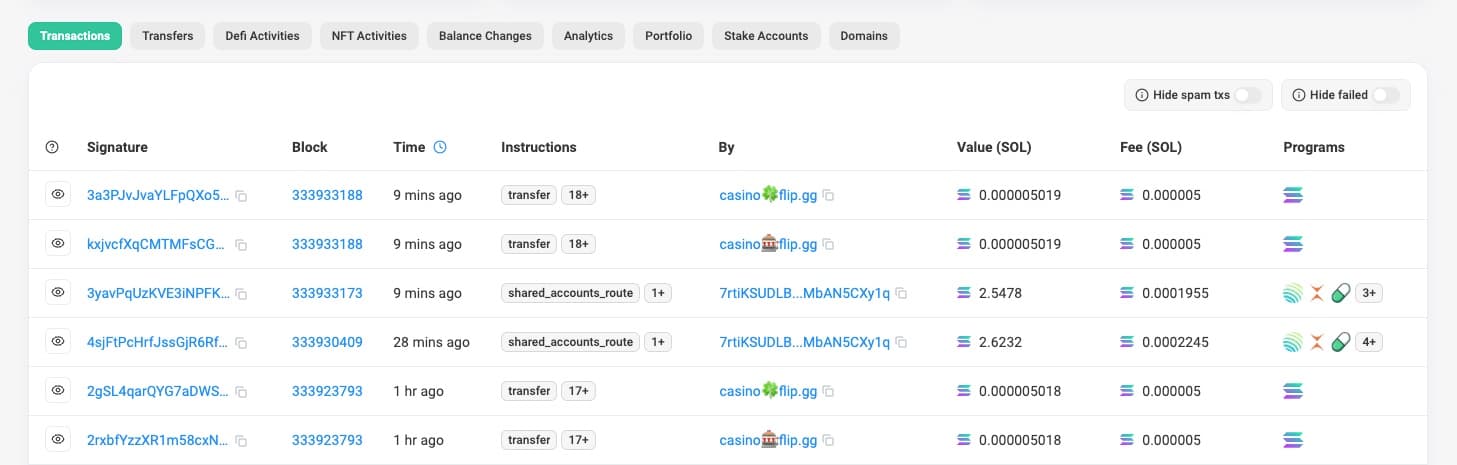
Task: Click the help icon in the table header
Action: point(53,147)
